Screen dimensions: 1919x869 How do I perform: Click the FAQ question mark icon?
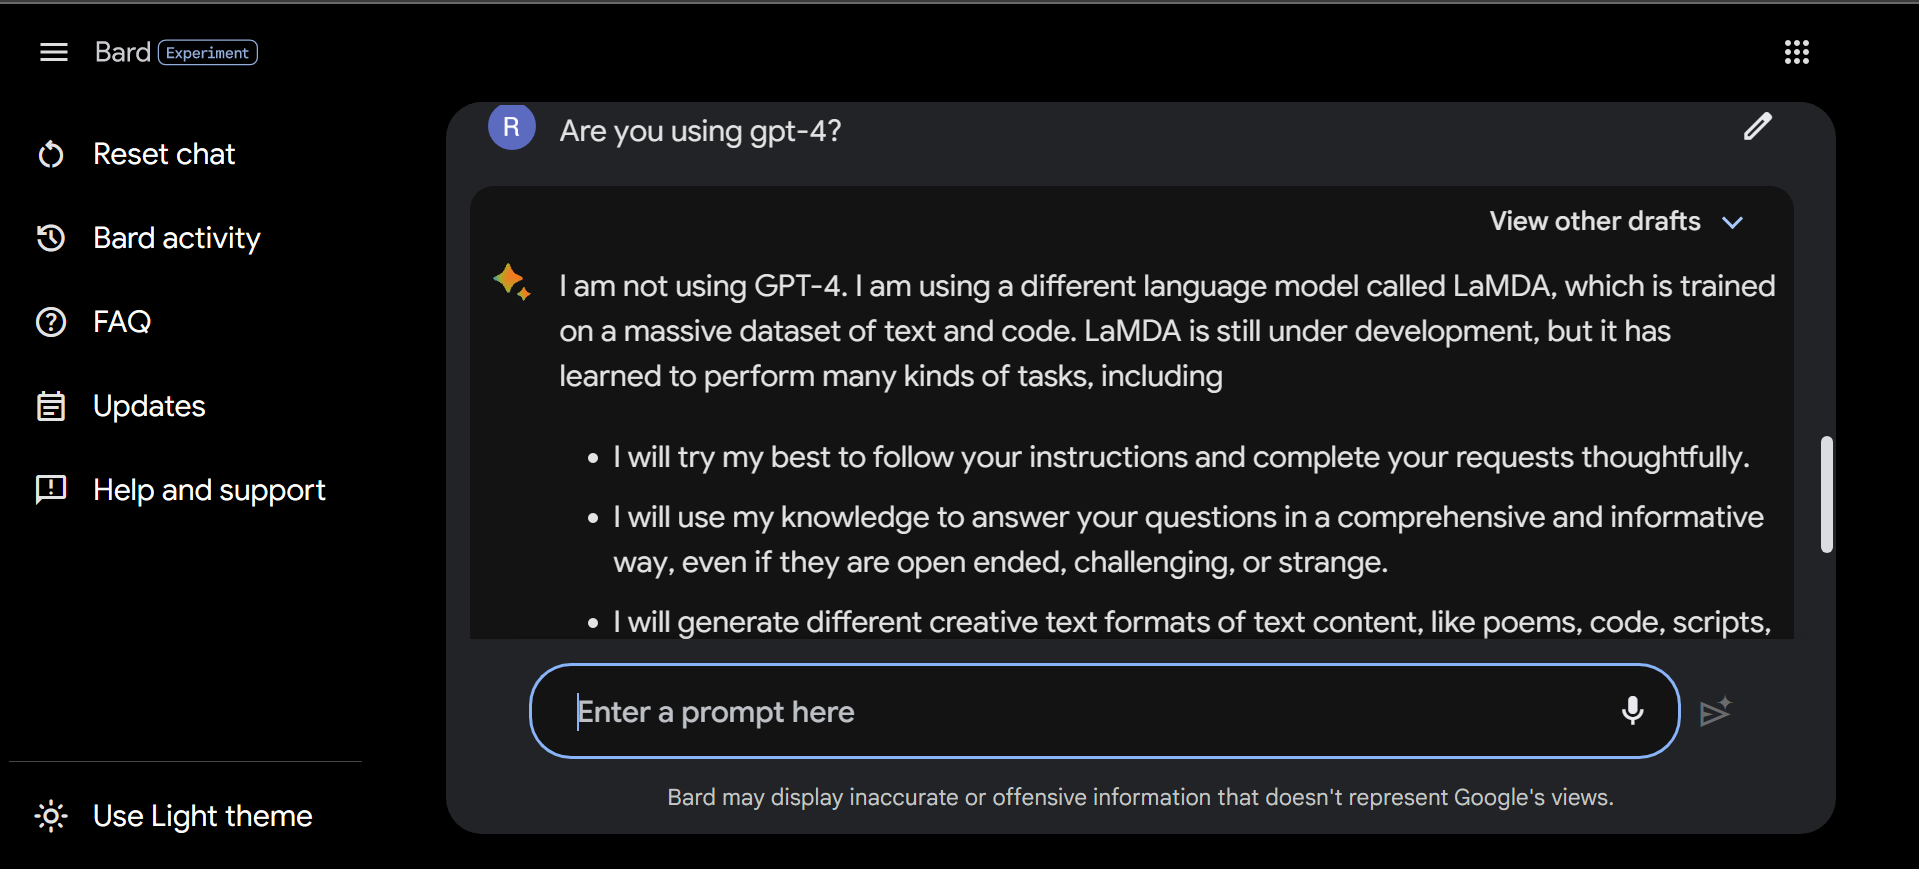[51, 322]
